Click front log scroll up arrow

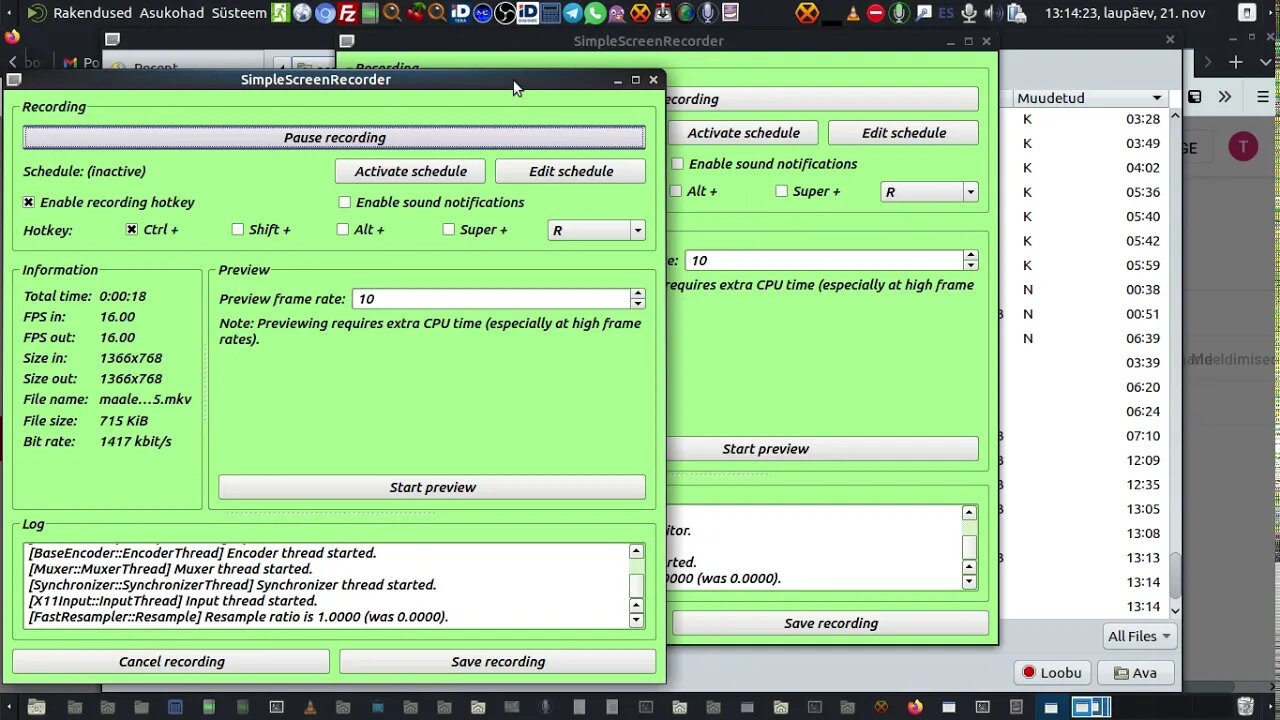tap(636, 551)
